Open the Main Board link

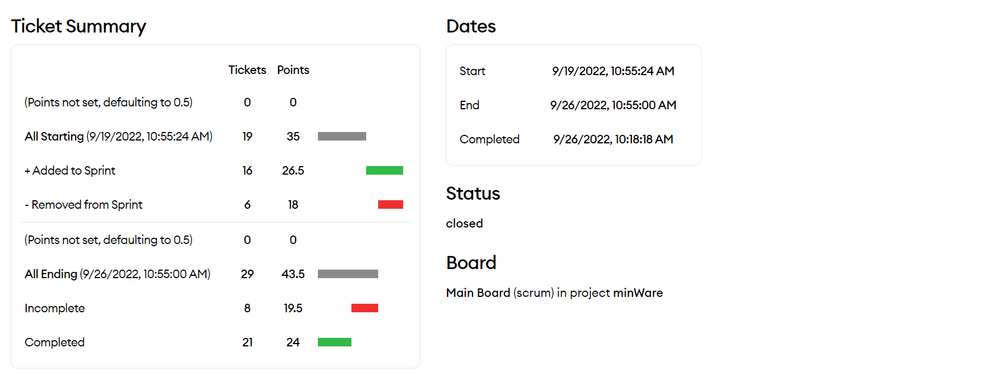(x=478, y=293)
